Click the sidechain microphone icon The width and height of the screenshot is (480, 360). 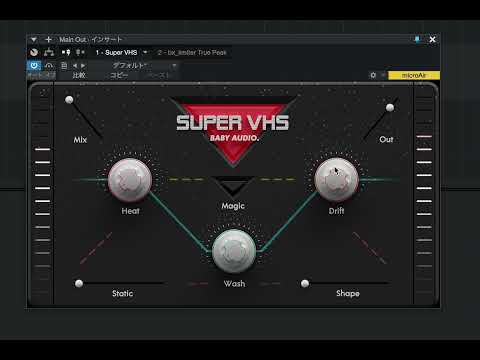click(66, 52)
